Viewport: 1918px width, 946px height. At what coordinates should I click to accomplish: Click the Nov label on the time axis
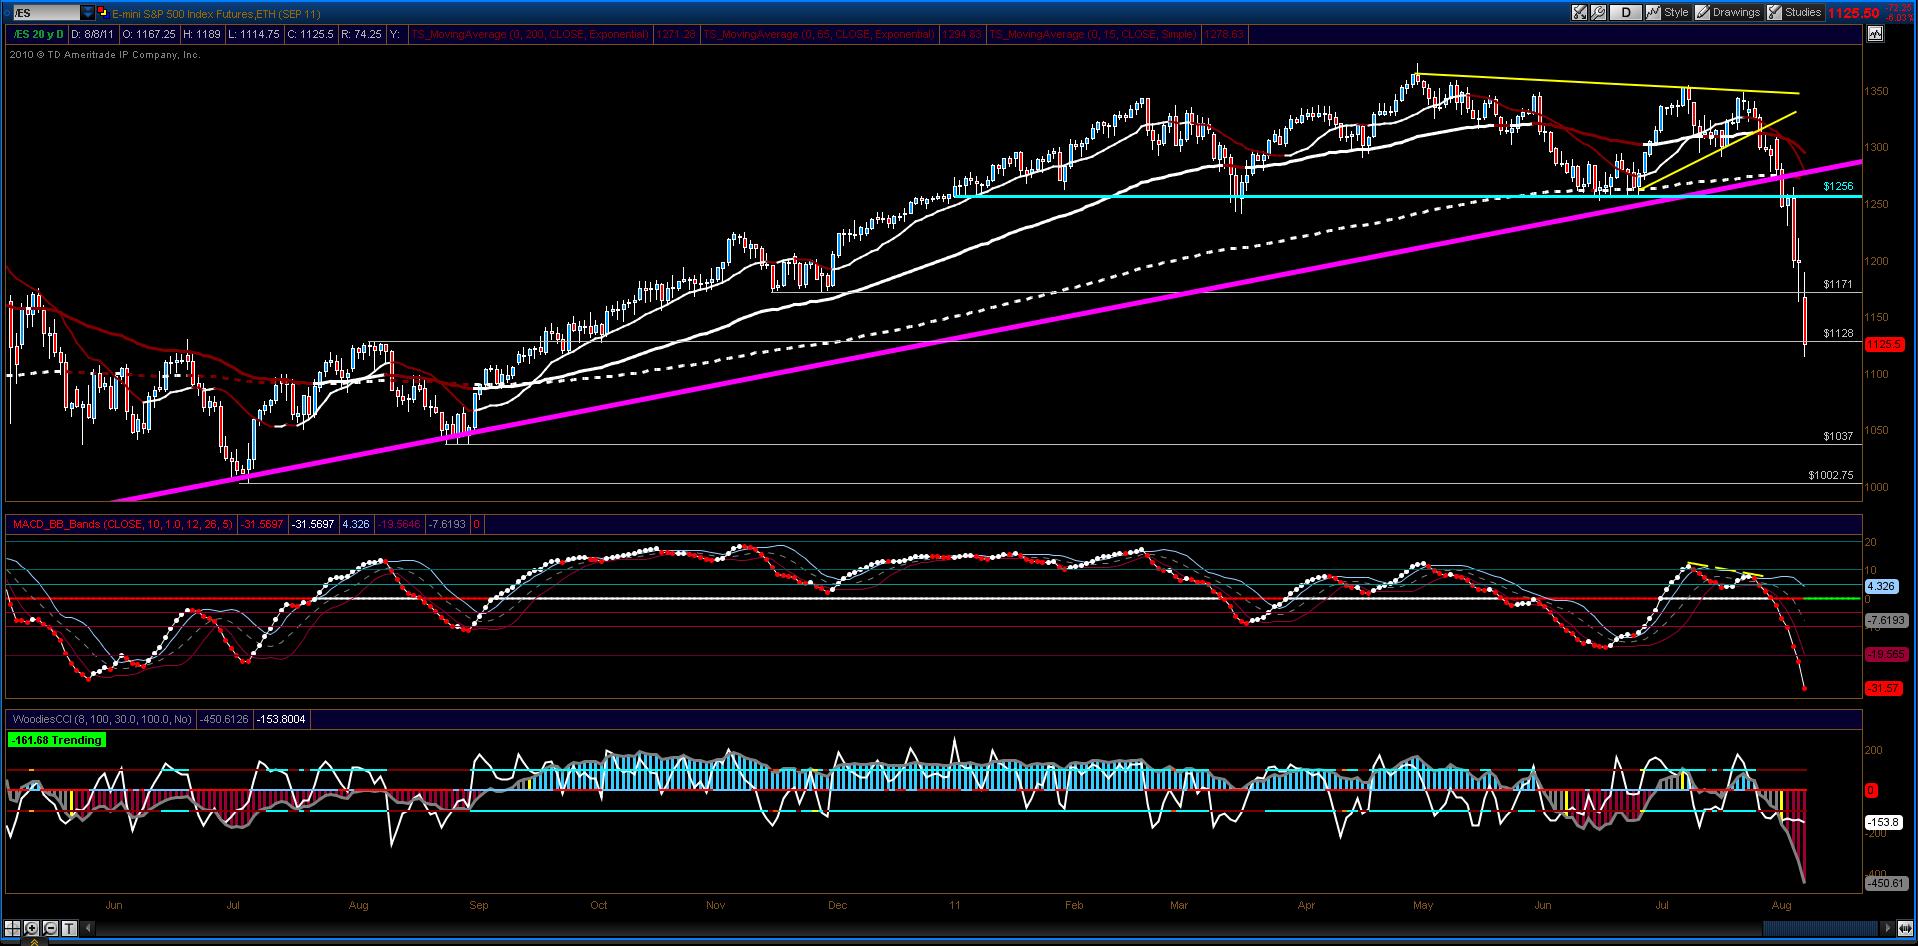(715, 905)
